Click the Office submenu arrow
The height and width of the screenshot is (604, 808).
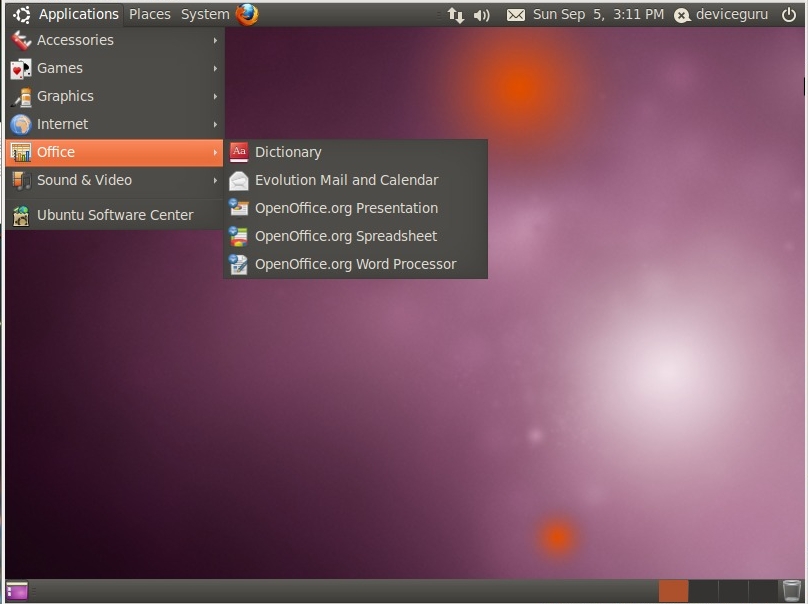215,152
